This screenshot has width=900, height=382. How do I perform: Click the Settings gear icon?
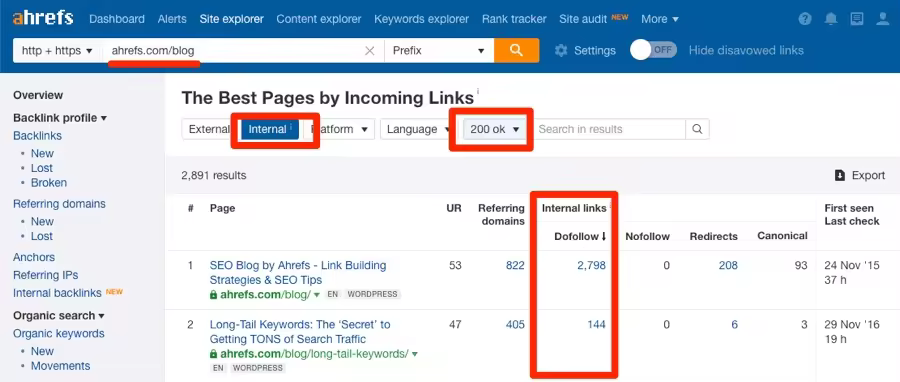561,50
